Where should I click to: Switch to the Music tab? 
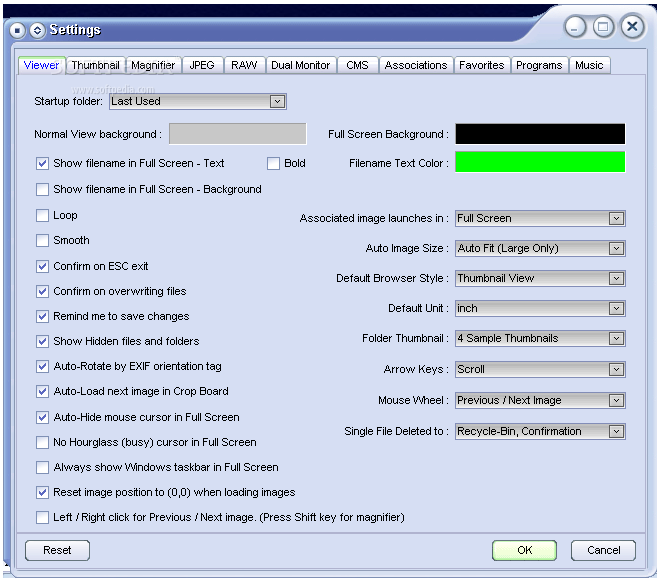[589, 65]
